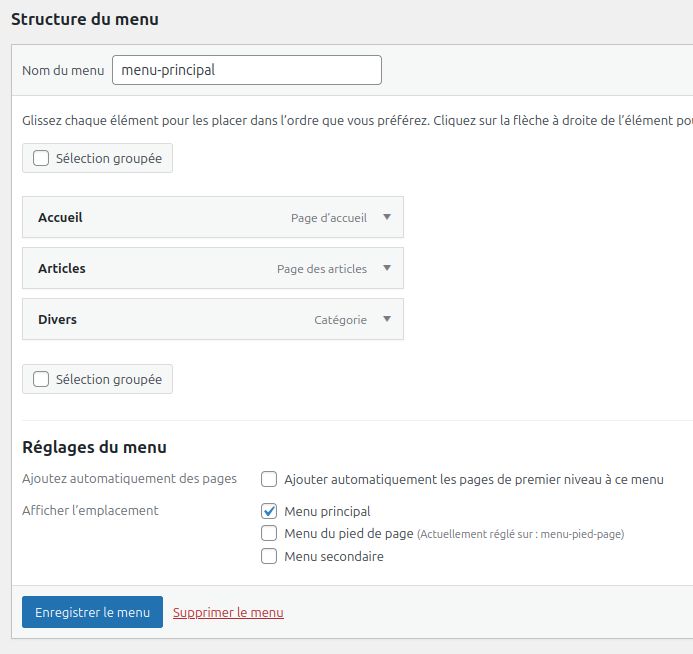Click the Nom du menu text field
Viewport: 693px width, 654px height.
(x=247, y=70)
